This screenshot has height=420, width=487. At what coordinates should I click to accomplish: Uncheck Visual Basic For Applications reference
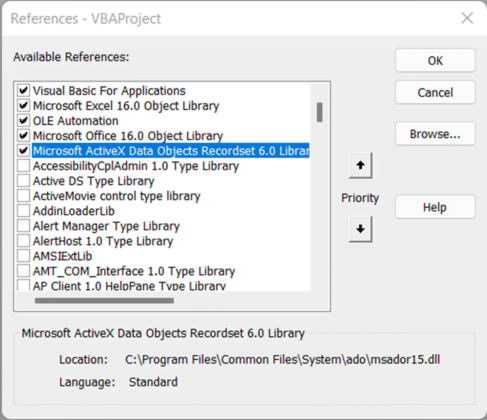[23, 91]
